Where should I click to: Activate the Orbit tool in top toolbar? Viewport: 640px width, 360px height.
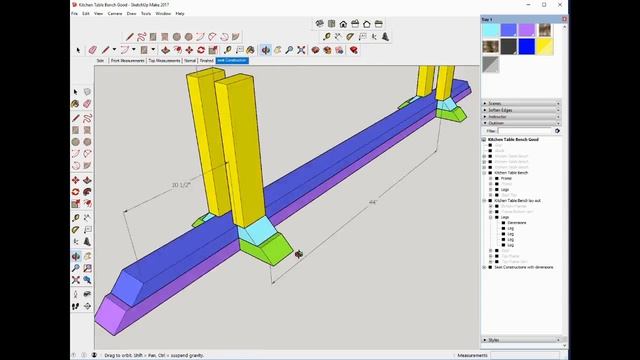click(266, 50)
